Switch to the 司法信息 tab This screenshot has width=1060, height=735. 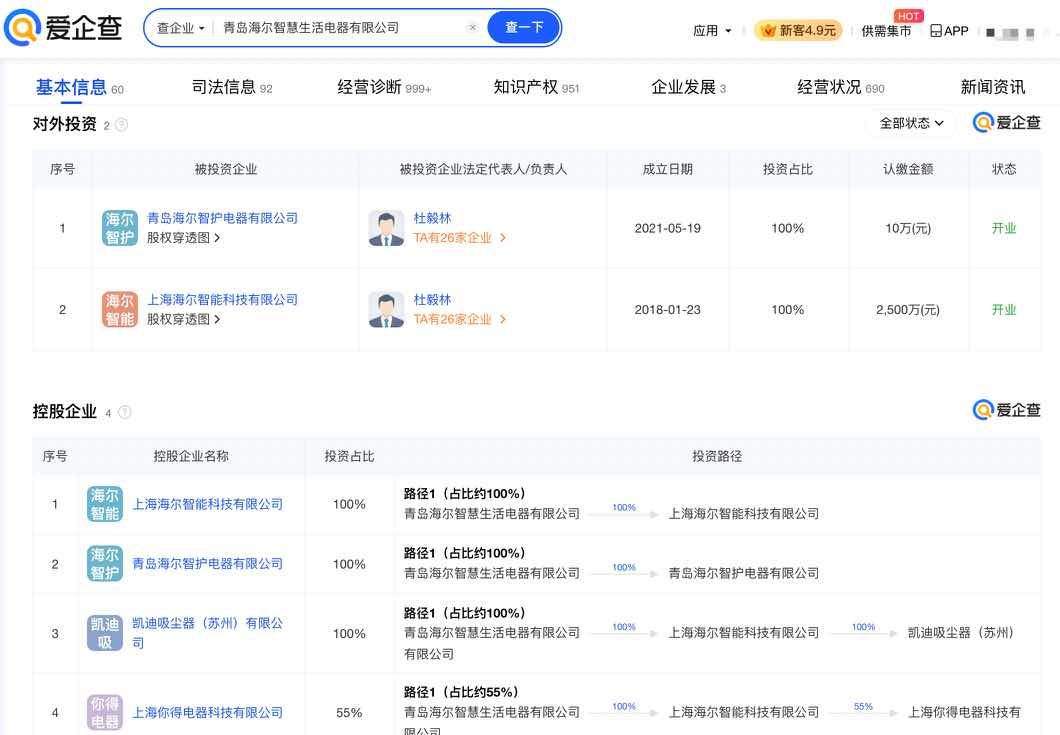click(x=231, y=88)
